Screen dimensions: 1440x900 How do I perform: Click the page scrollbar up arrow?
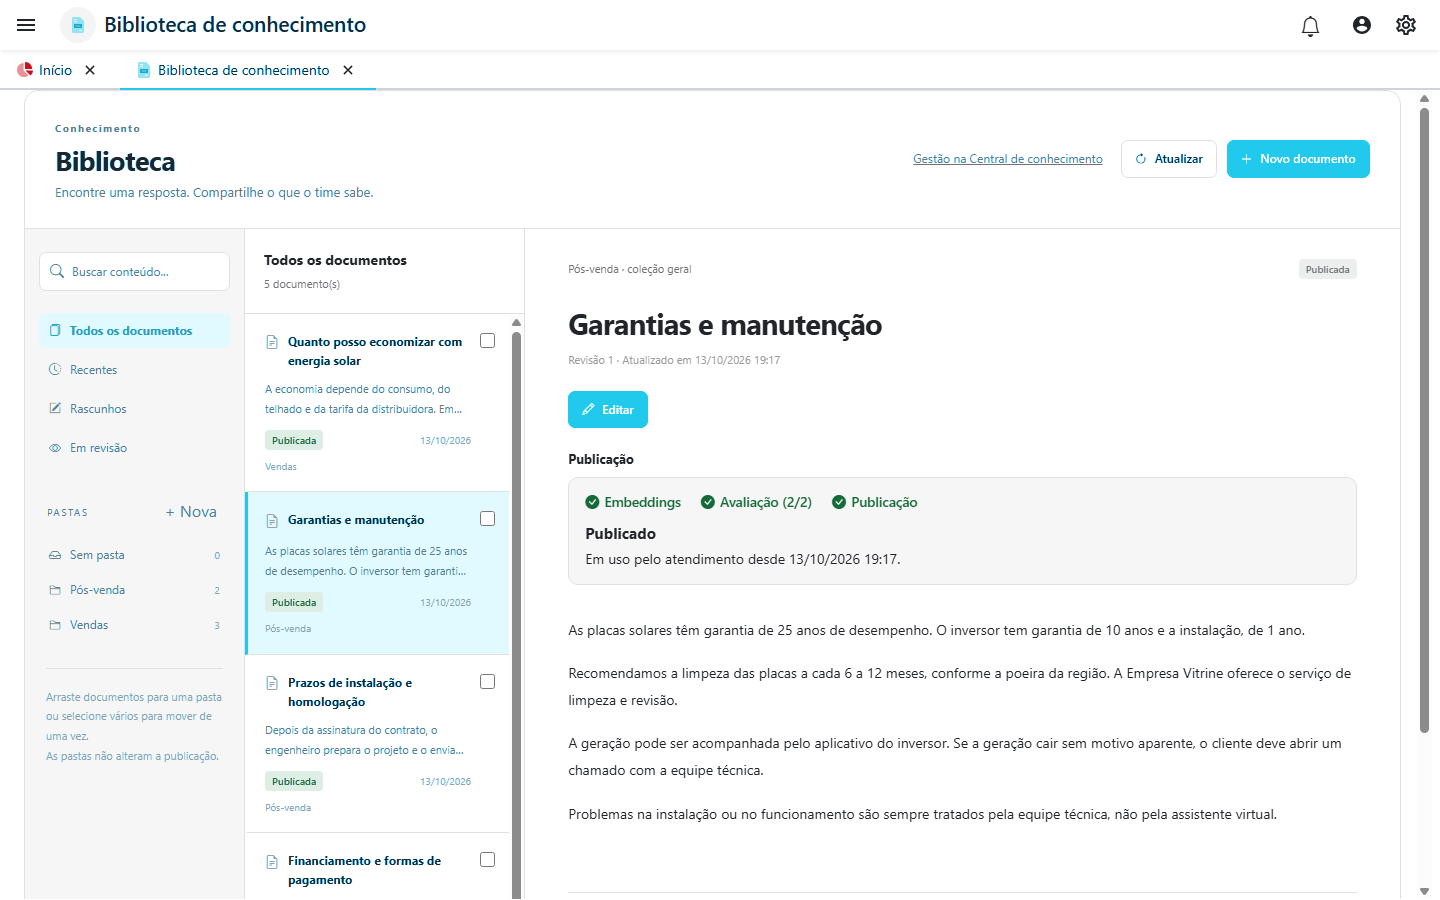pyautogui.click(x=1424, y=98)
